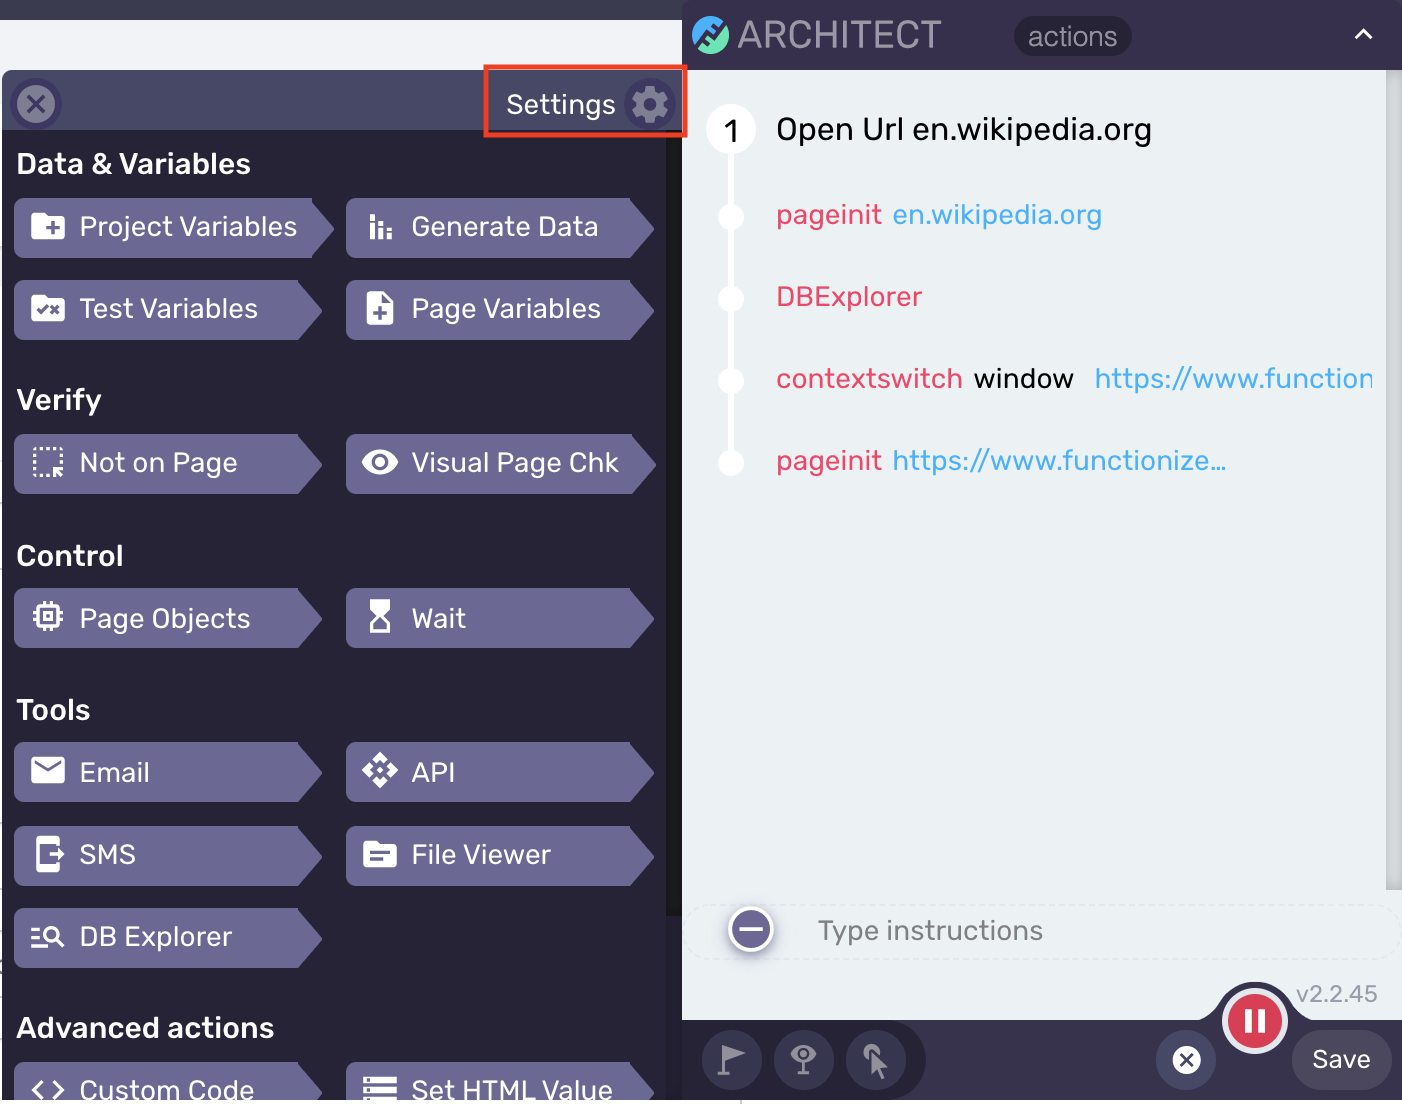The image size is (1402, 1104).
Task: Select the contextswitch window action
Action: pyautogui.click(x=1074, y=379)
